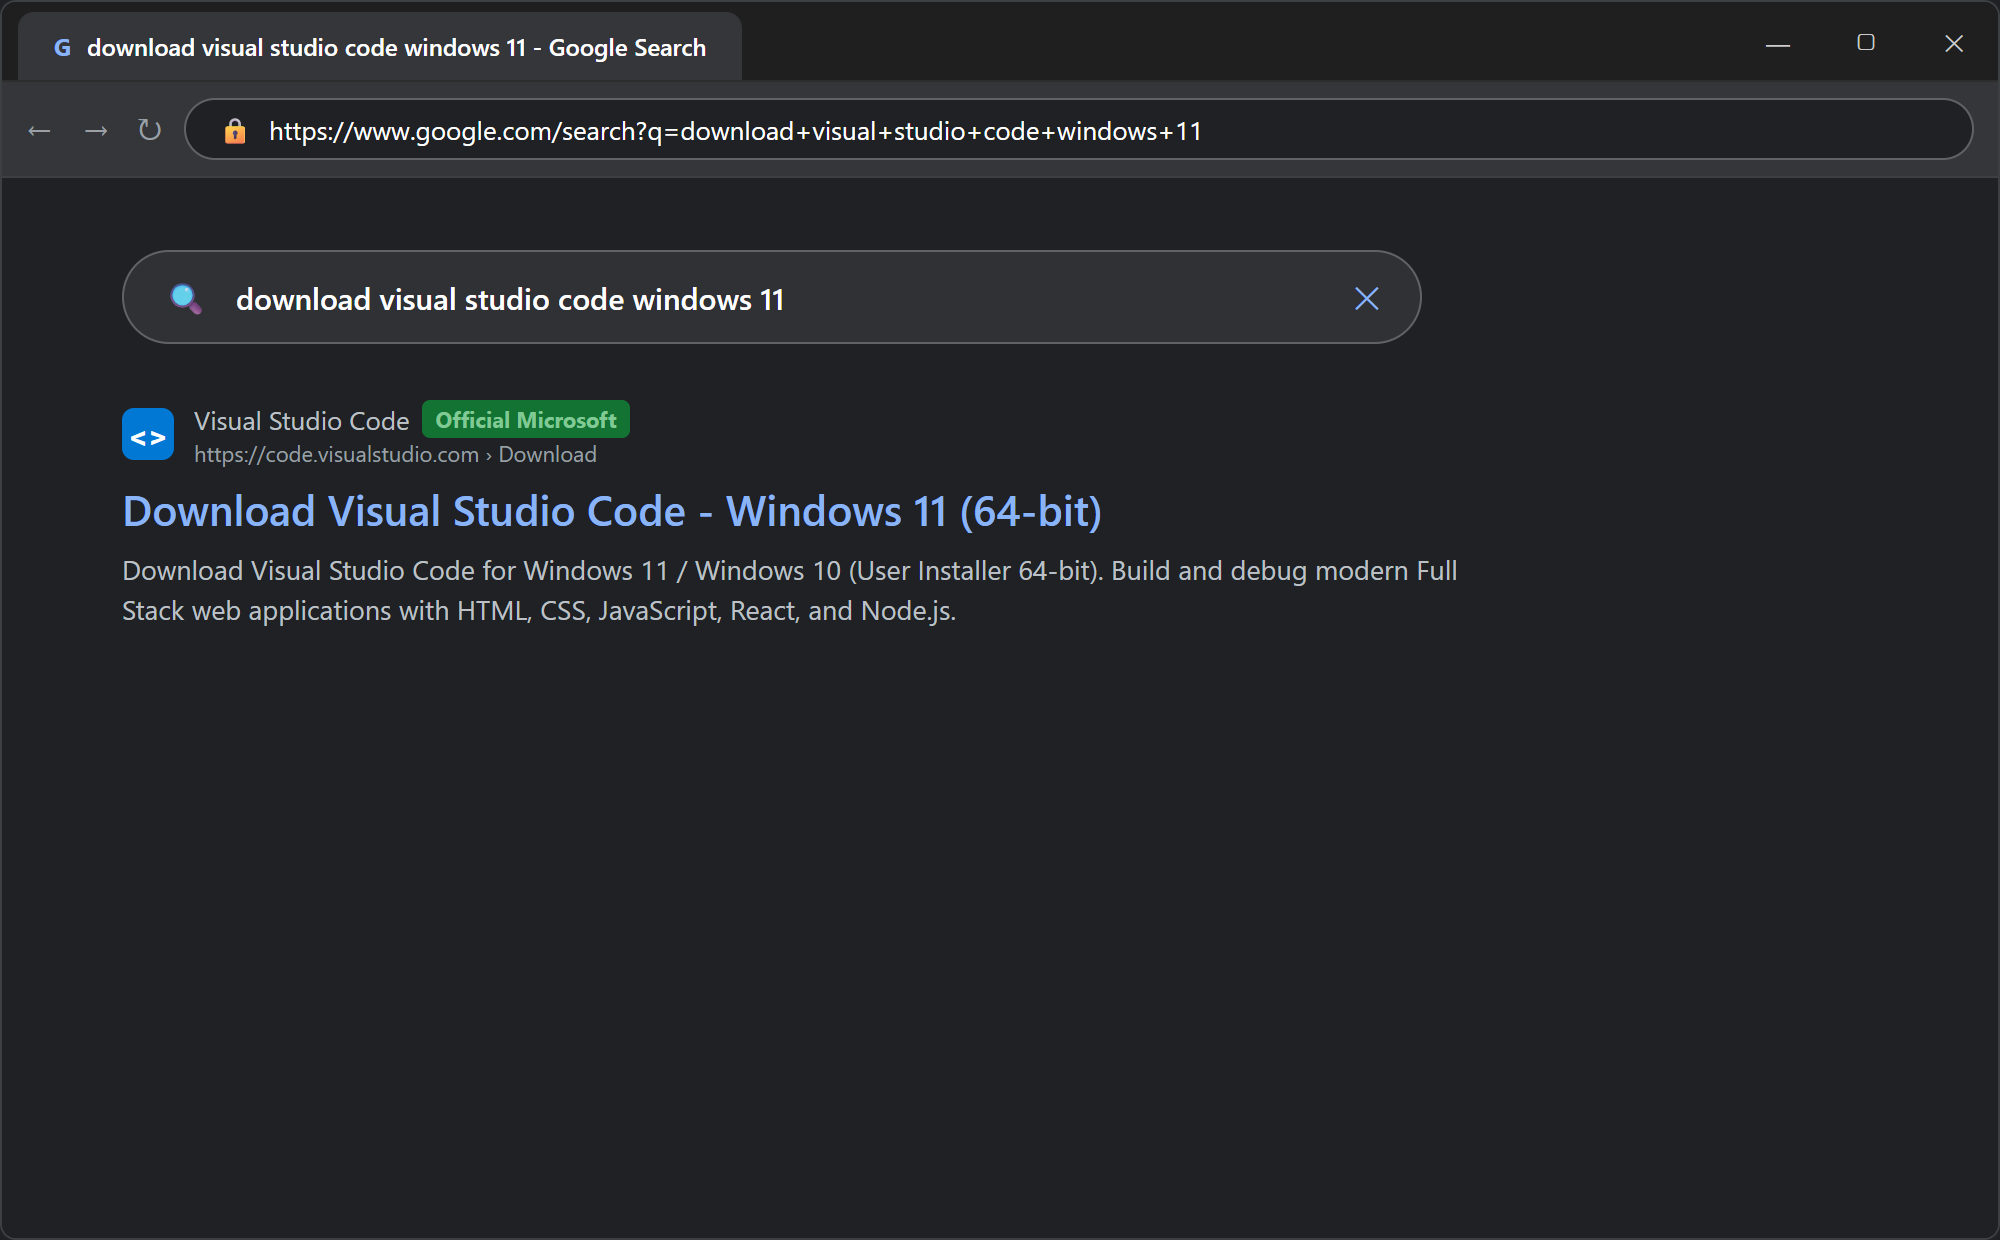This screenshot has width=2000, height=1240.
Task: Click the browser forward arrow
Action: pyautogui.click(x=96, y=131)
